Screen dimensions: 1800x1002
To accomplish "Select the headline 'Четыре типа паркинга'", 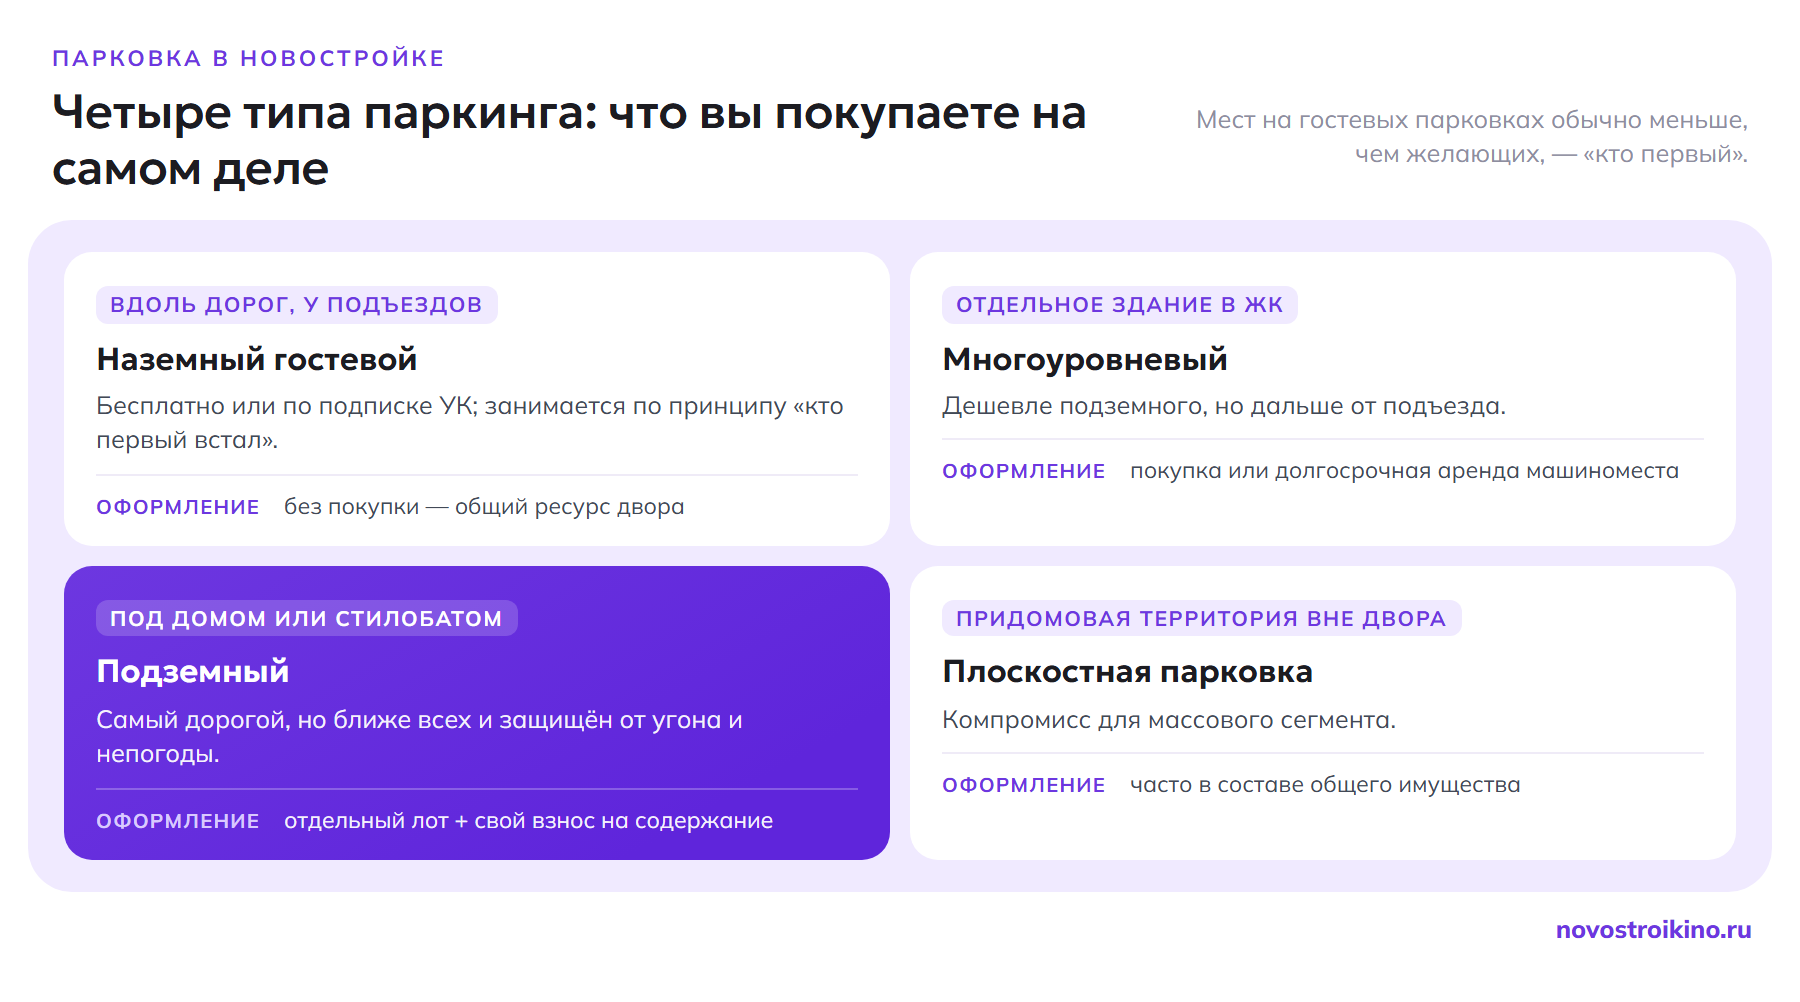I will pos(569,140).
